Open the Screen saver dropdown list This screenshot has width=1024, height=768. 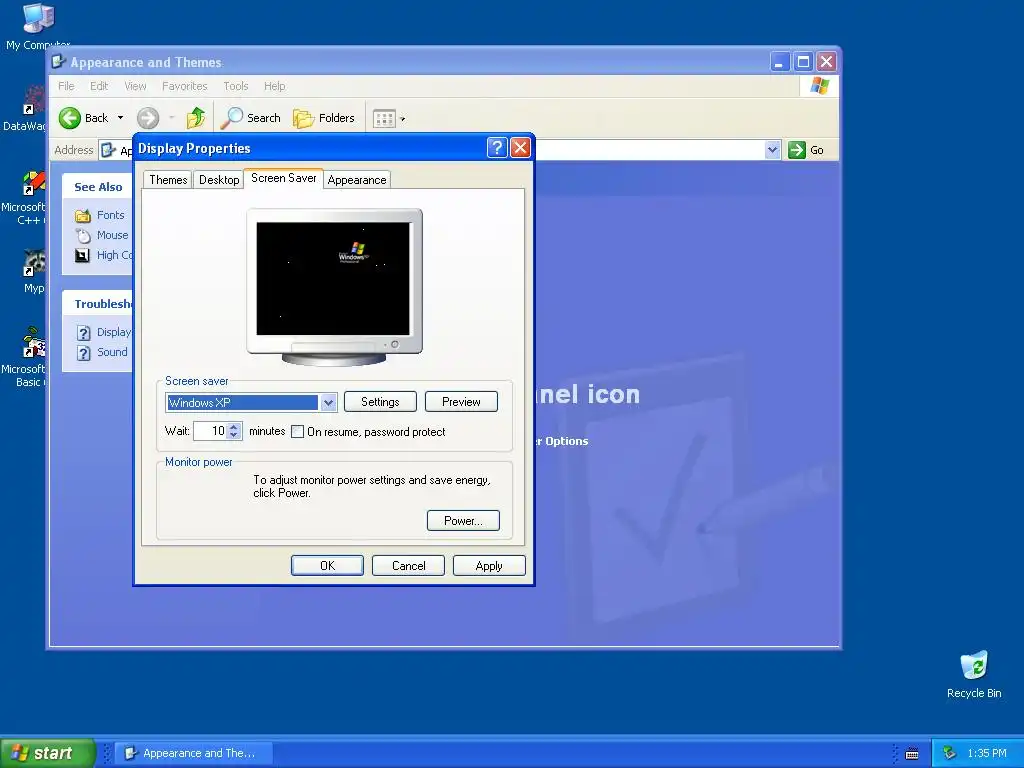pyautogui.click(x=328, y=403)
